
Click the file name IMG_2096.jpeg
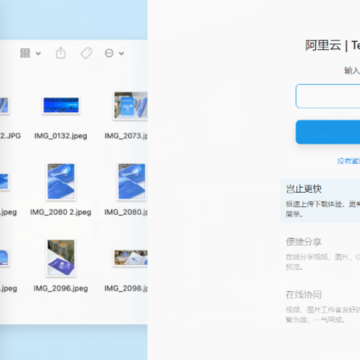tap(61, 288)
